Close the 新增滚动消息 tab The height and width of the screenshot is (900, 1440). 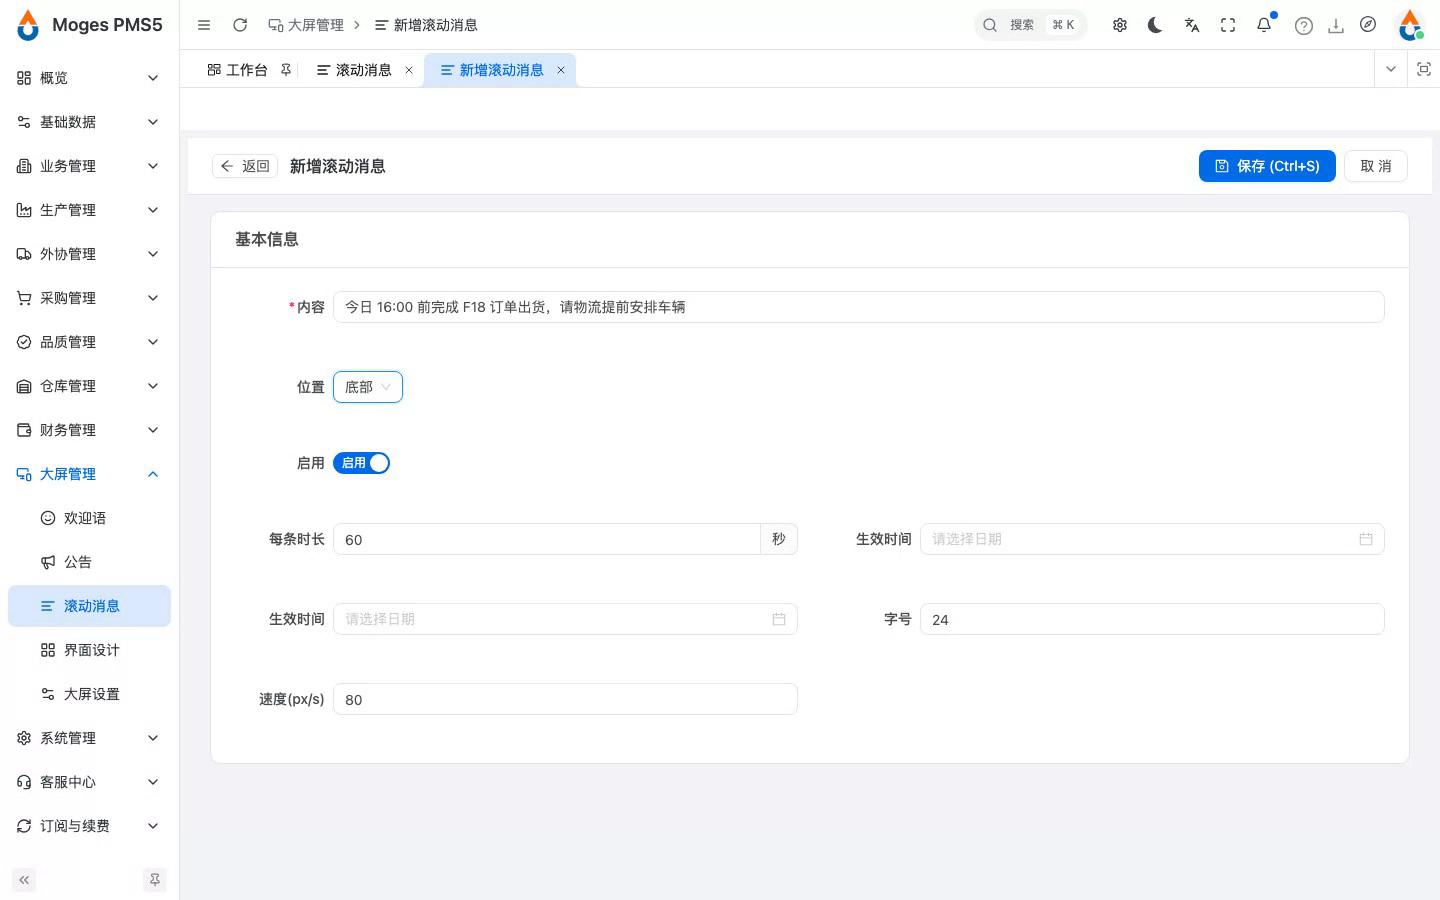point(561,70)
